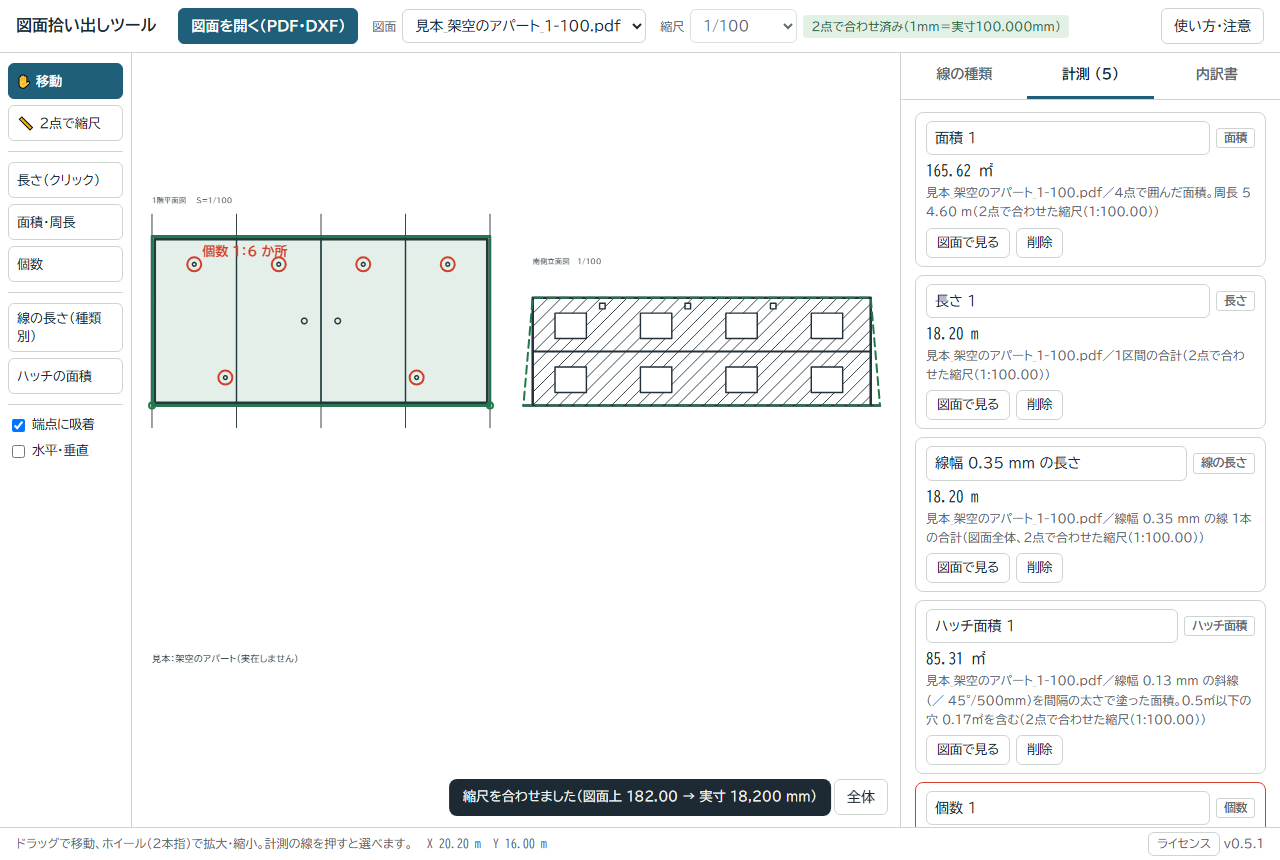Click the 個数 1:6 か所 count label
The image size is (1280, 860).
tap(245, 251)
